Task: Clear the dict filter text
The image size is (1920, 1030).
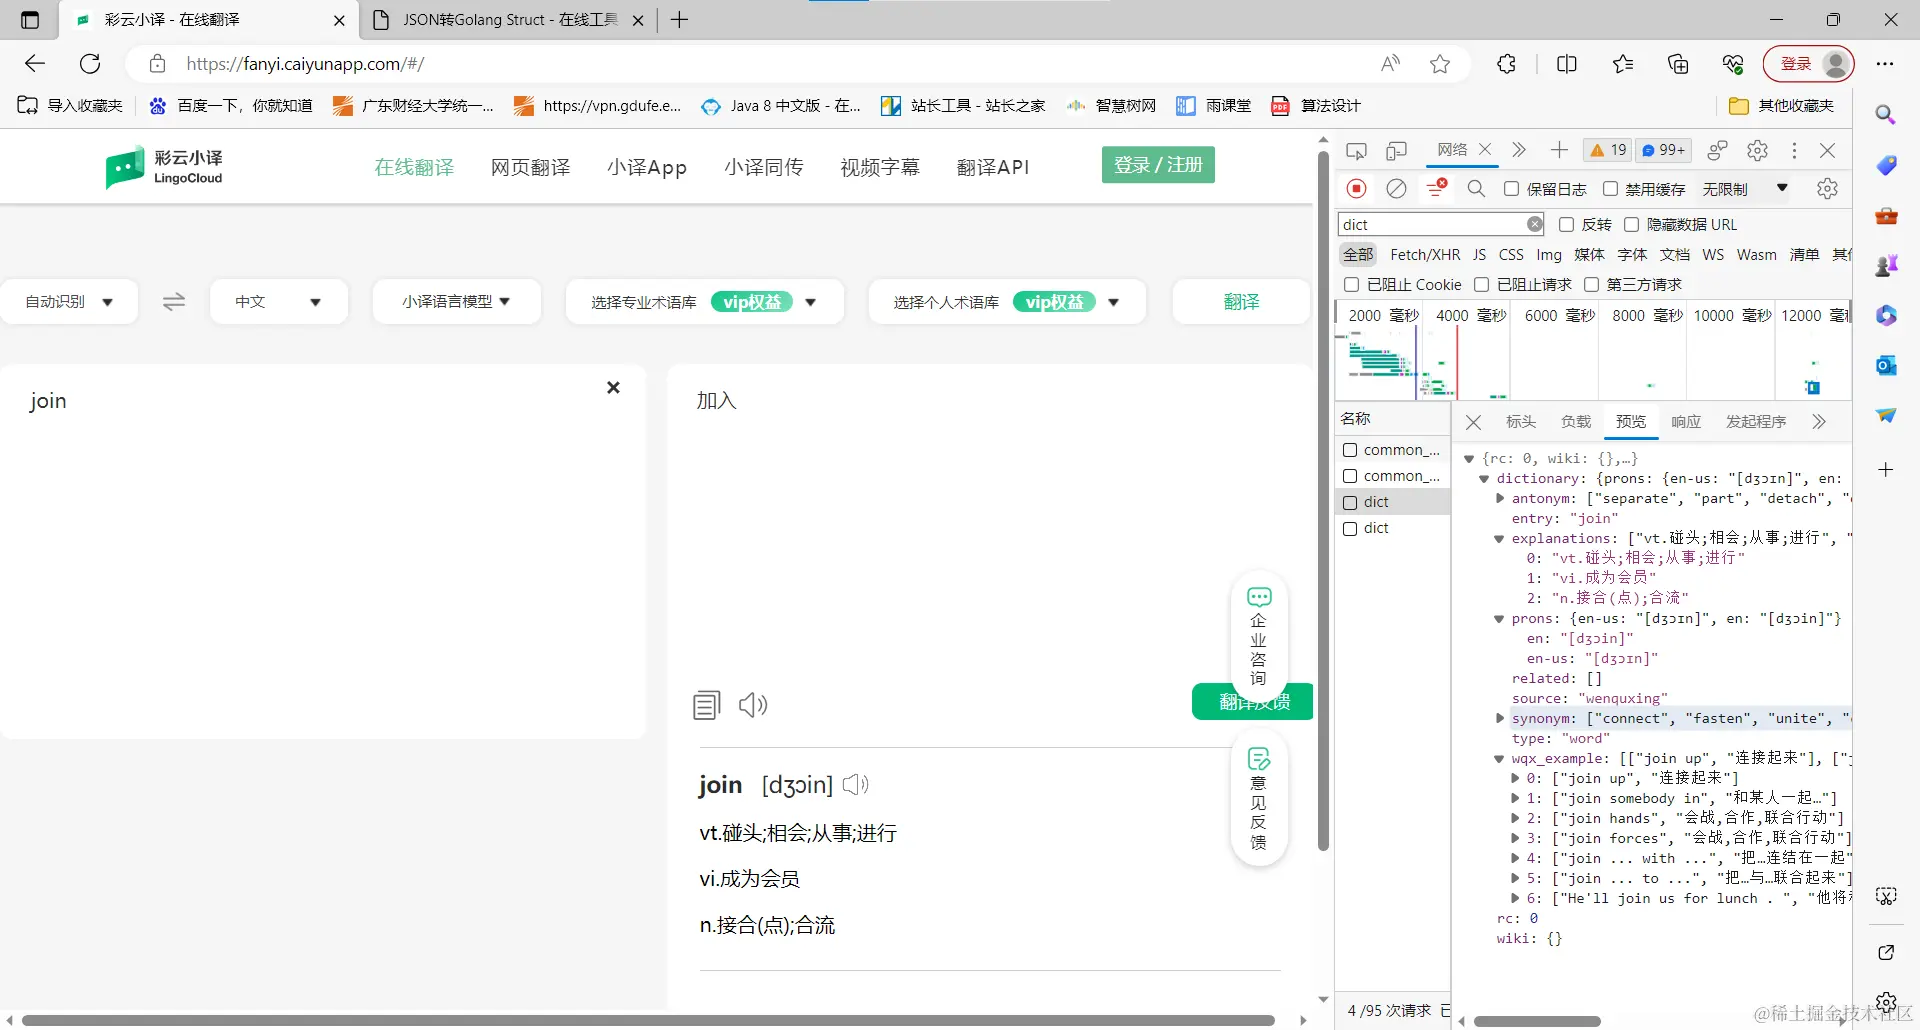Action: pos(1536,224)
